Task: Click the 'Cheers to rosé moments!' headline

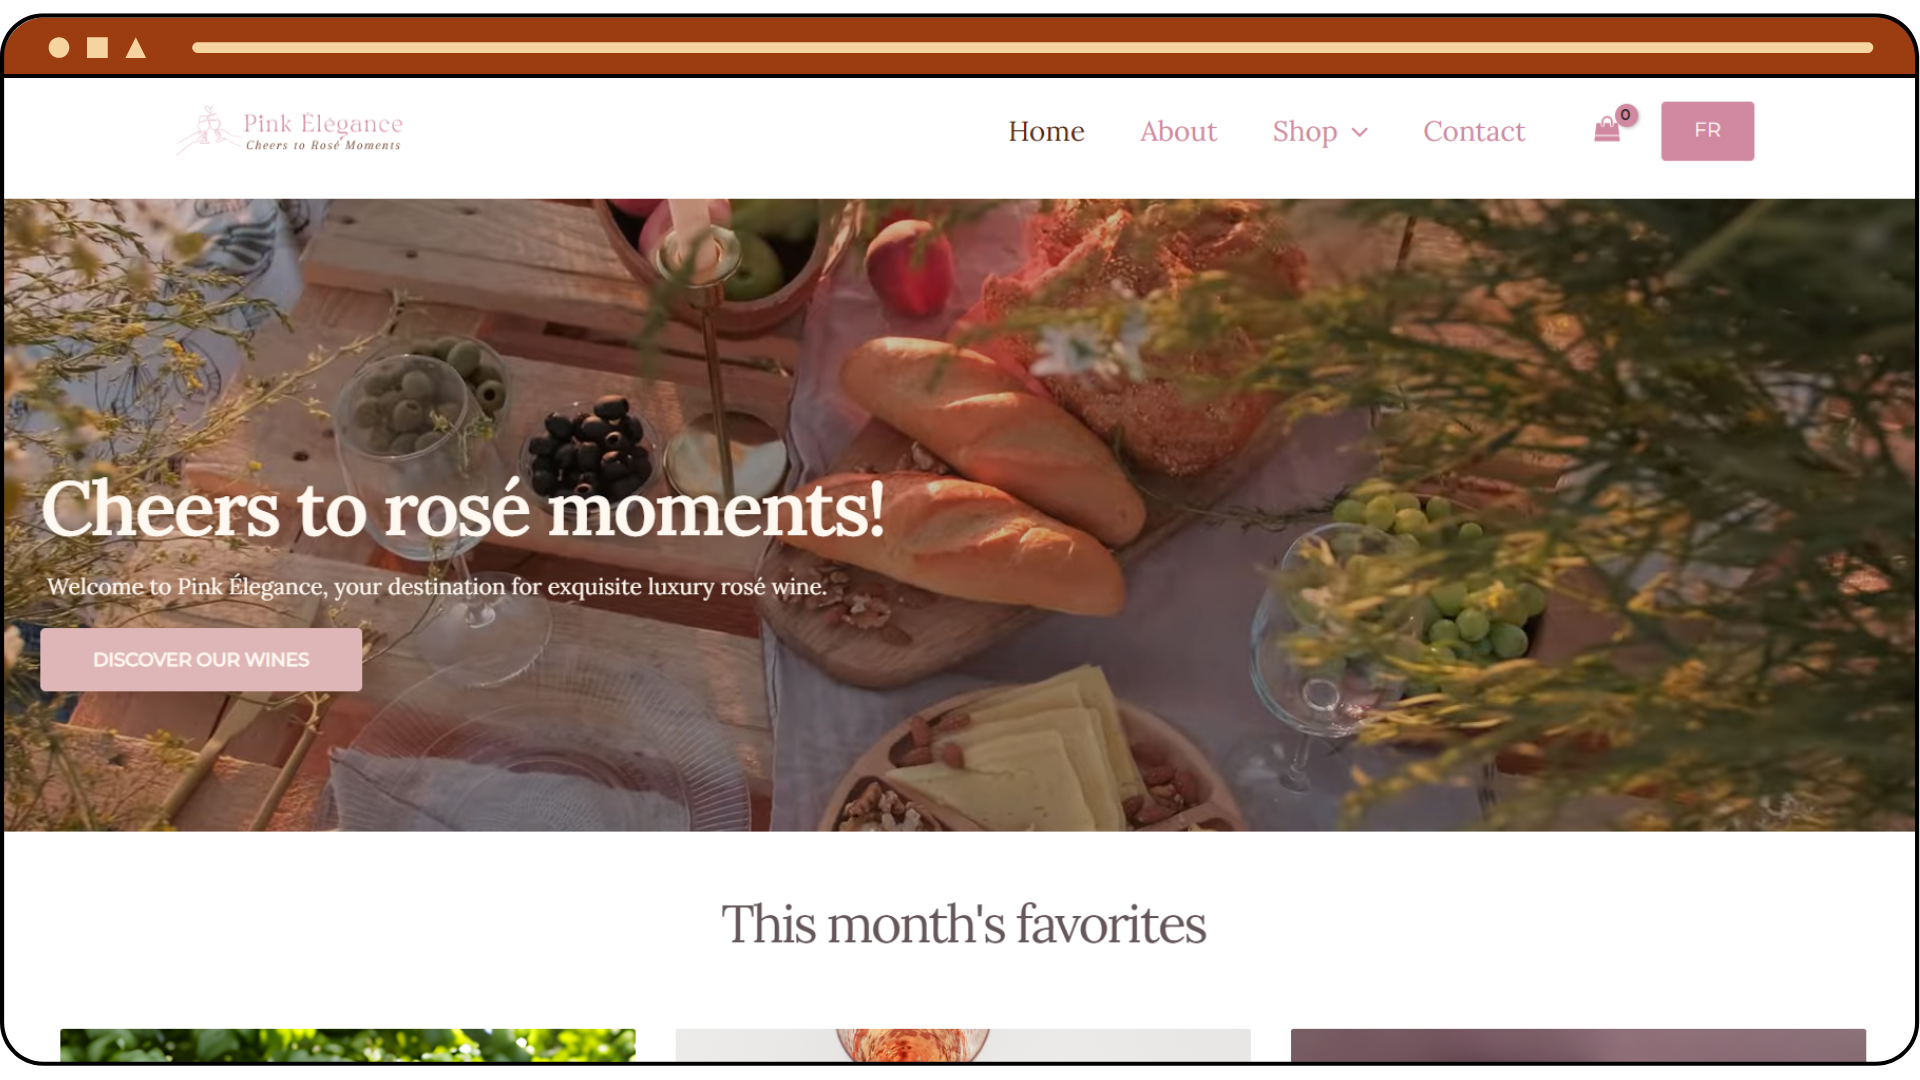Action: tap(463, 508)
